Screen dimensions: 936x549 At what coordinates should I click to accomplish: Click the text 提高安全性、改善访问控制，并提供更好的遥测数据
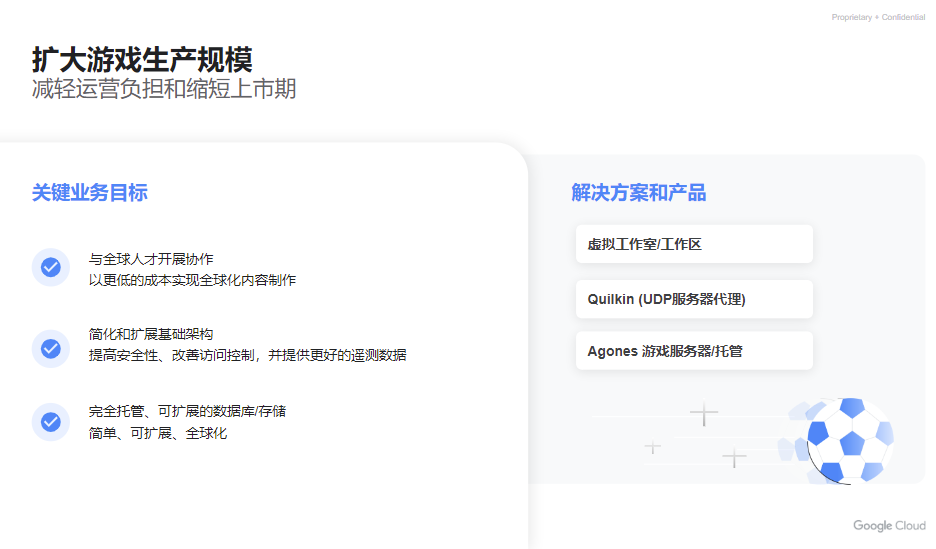[x=247, y=356]
